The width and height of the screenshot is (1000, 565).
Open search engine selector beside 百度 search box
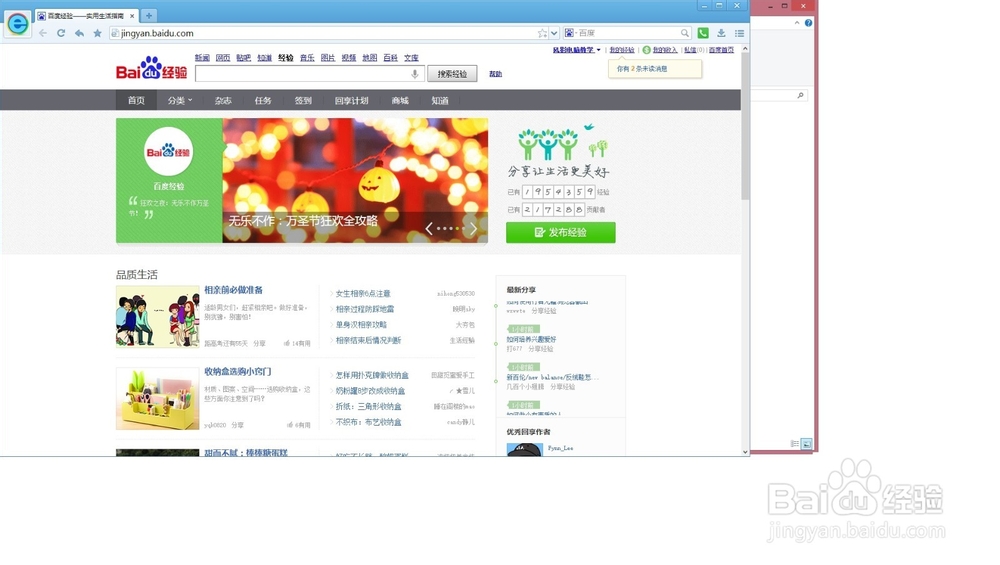click(570, 33)
